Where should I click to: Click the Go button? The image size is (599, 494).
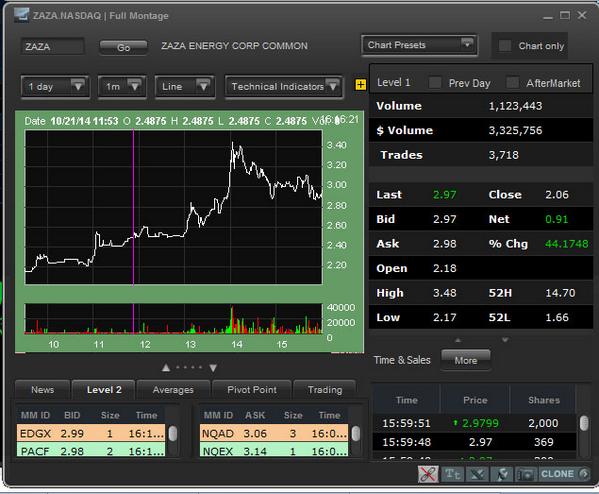tap(123, 47)
